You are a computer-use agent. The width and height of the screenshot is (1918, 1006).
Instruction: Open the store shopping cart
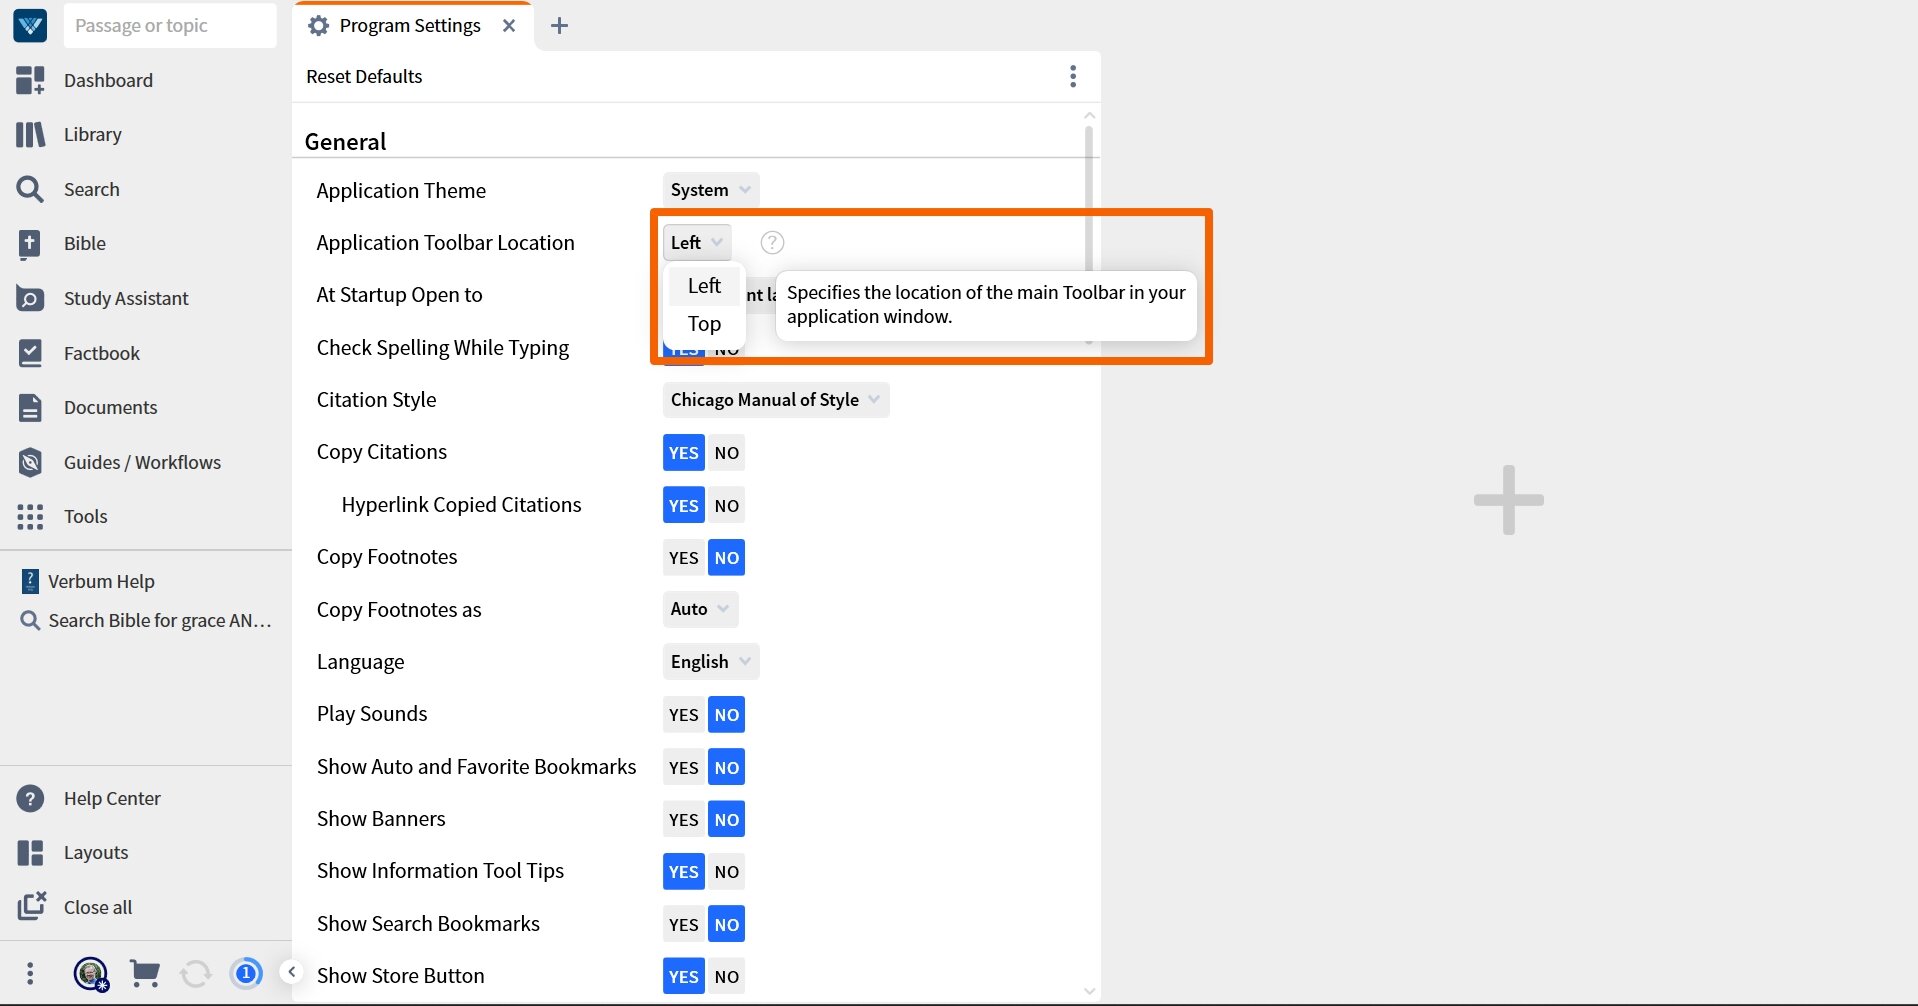[145, 973]
